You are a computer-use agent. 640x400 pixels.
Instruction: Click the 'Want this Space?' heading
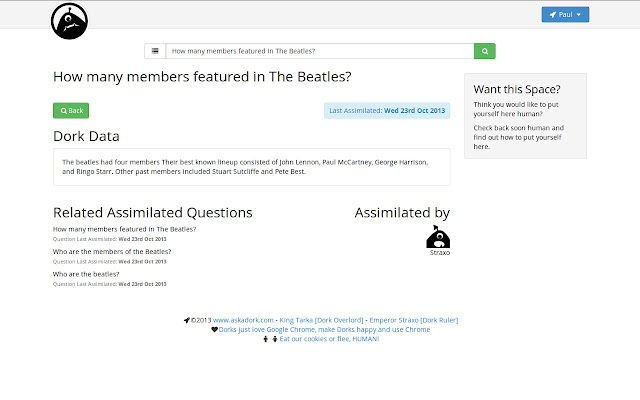[517, 89]
